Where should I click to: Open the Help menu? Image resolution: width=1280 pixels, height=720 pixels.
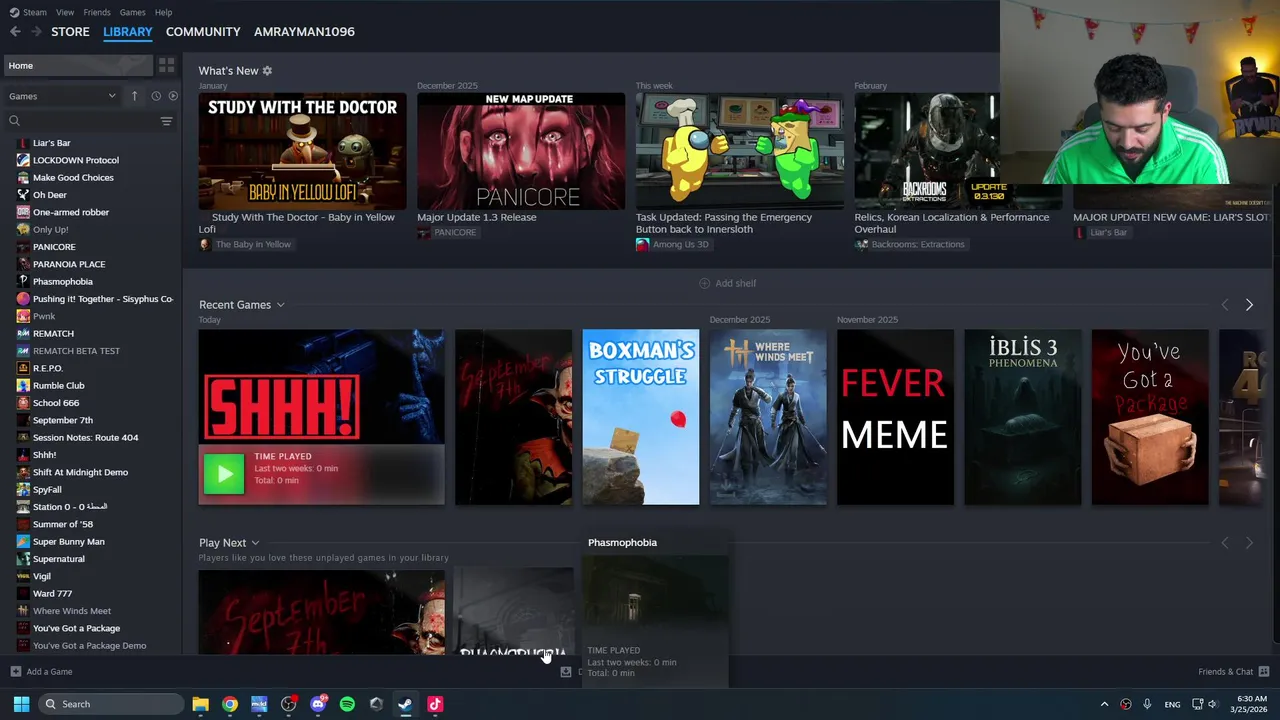coord(163,12)
